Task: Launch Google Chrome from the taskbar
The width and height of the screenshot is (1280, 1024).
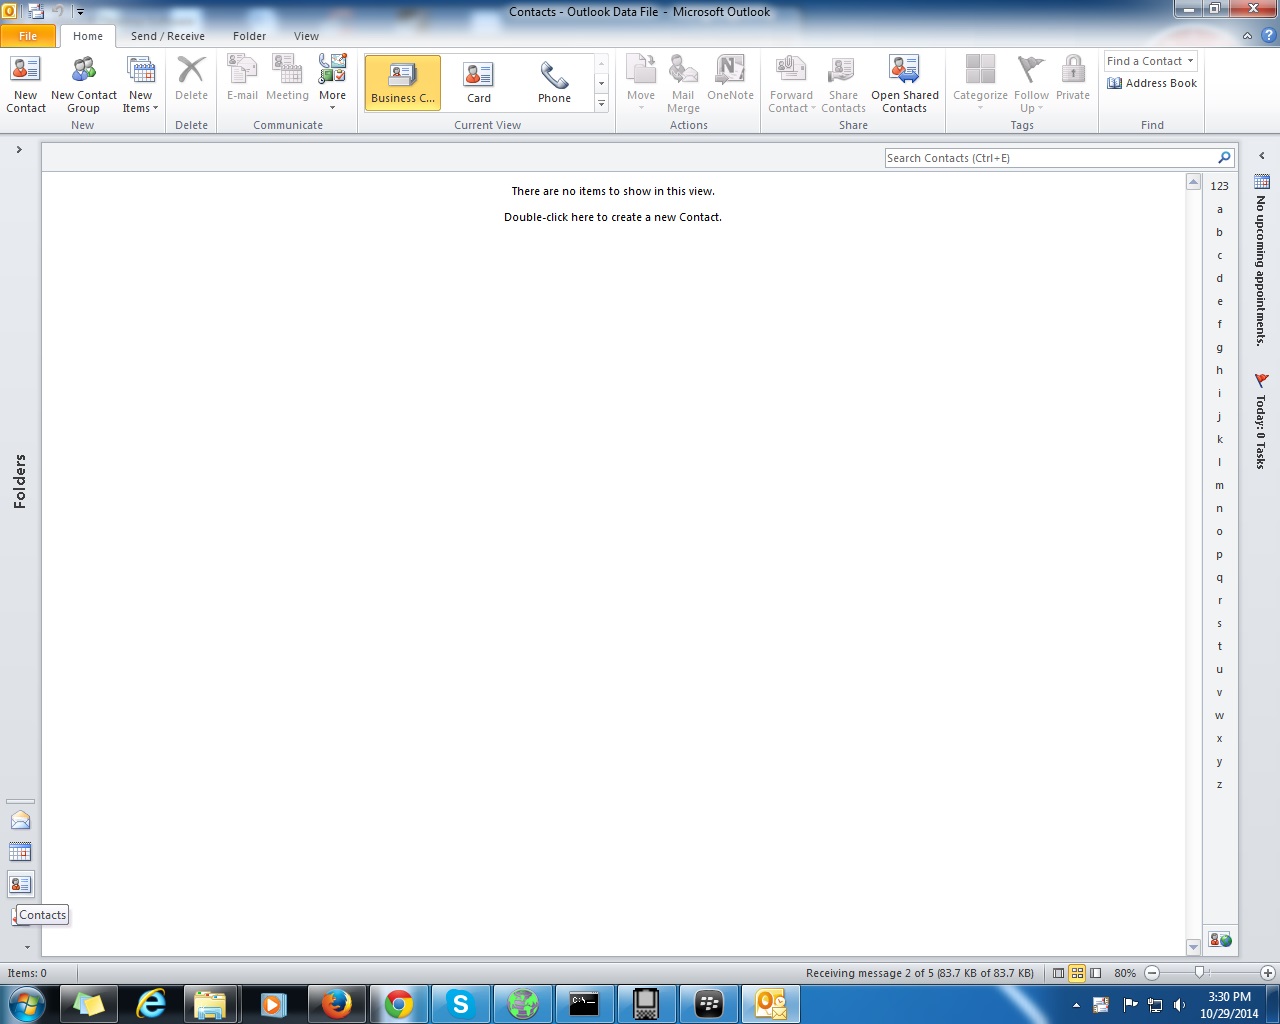Action: coord(398,1003)
